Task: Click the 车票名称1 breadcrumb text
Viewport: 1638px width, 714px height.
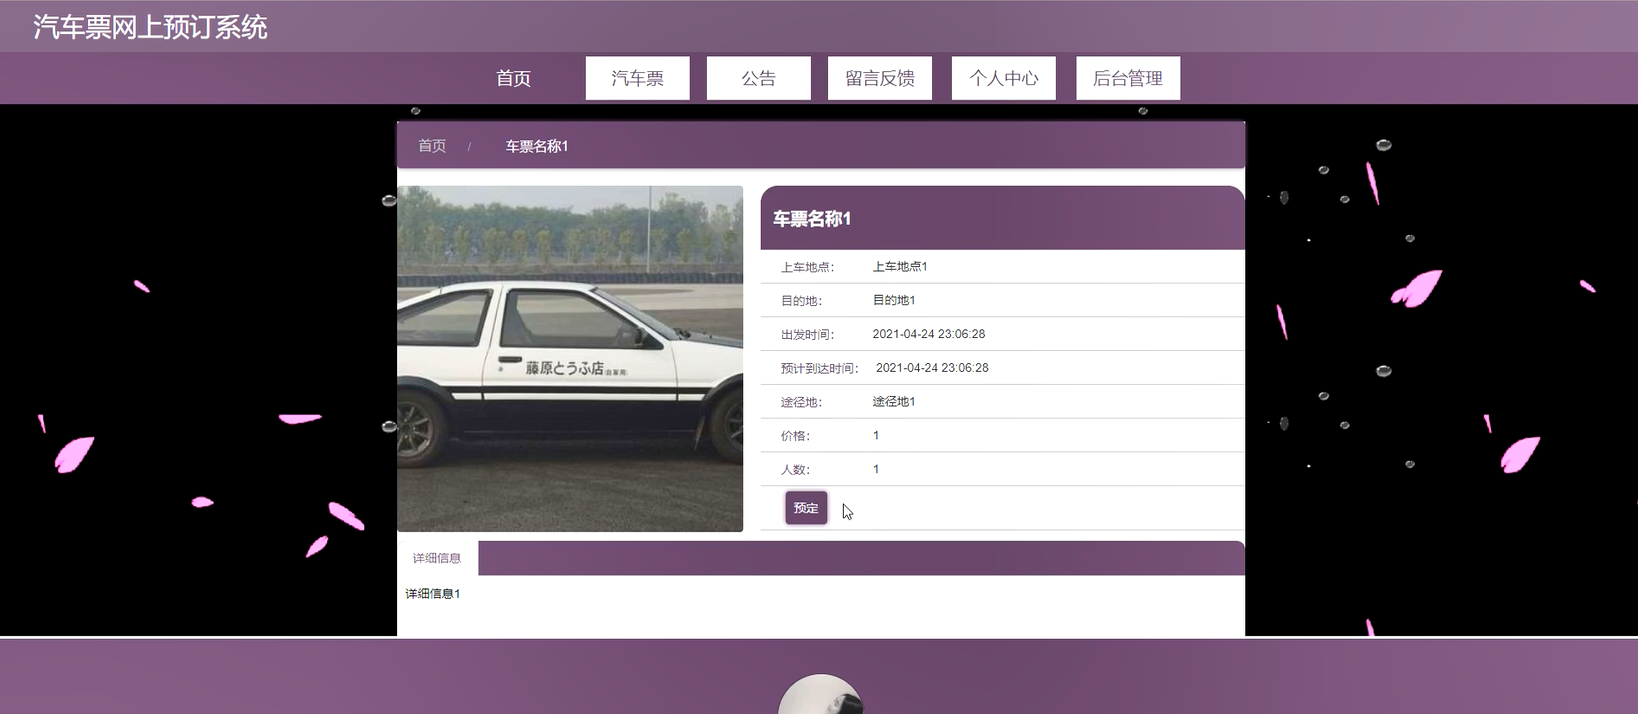Action: 537,146
